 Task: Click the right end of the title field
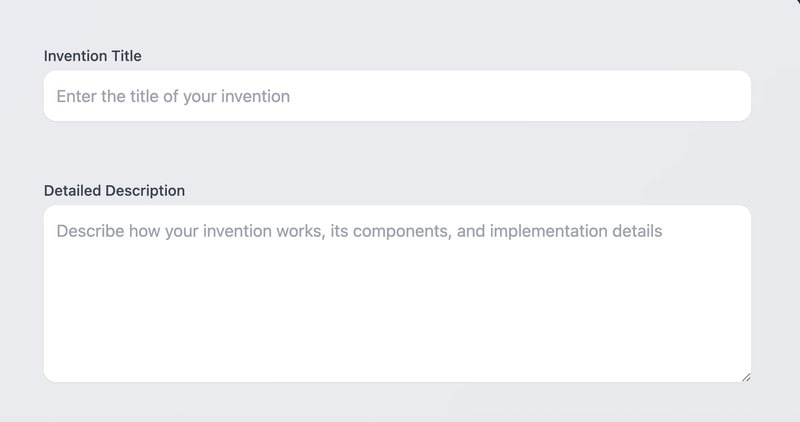(730, 96)
